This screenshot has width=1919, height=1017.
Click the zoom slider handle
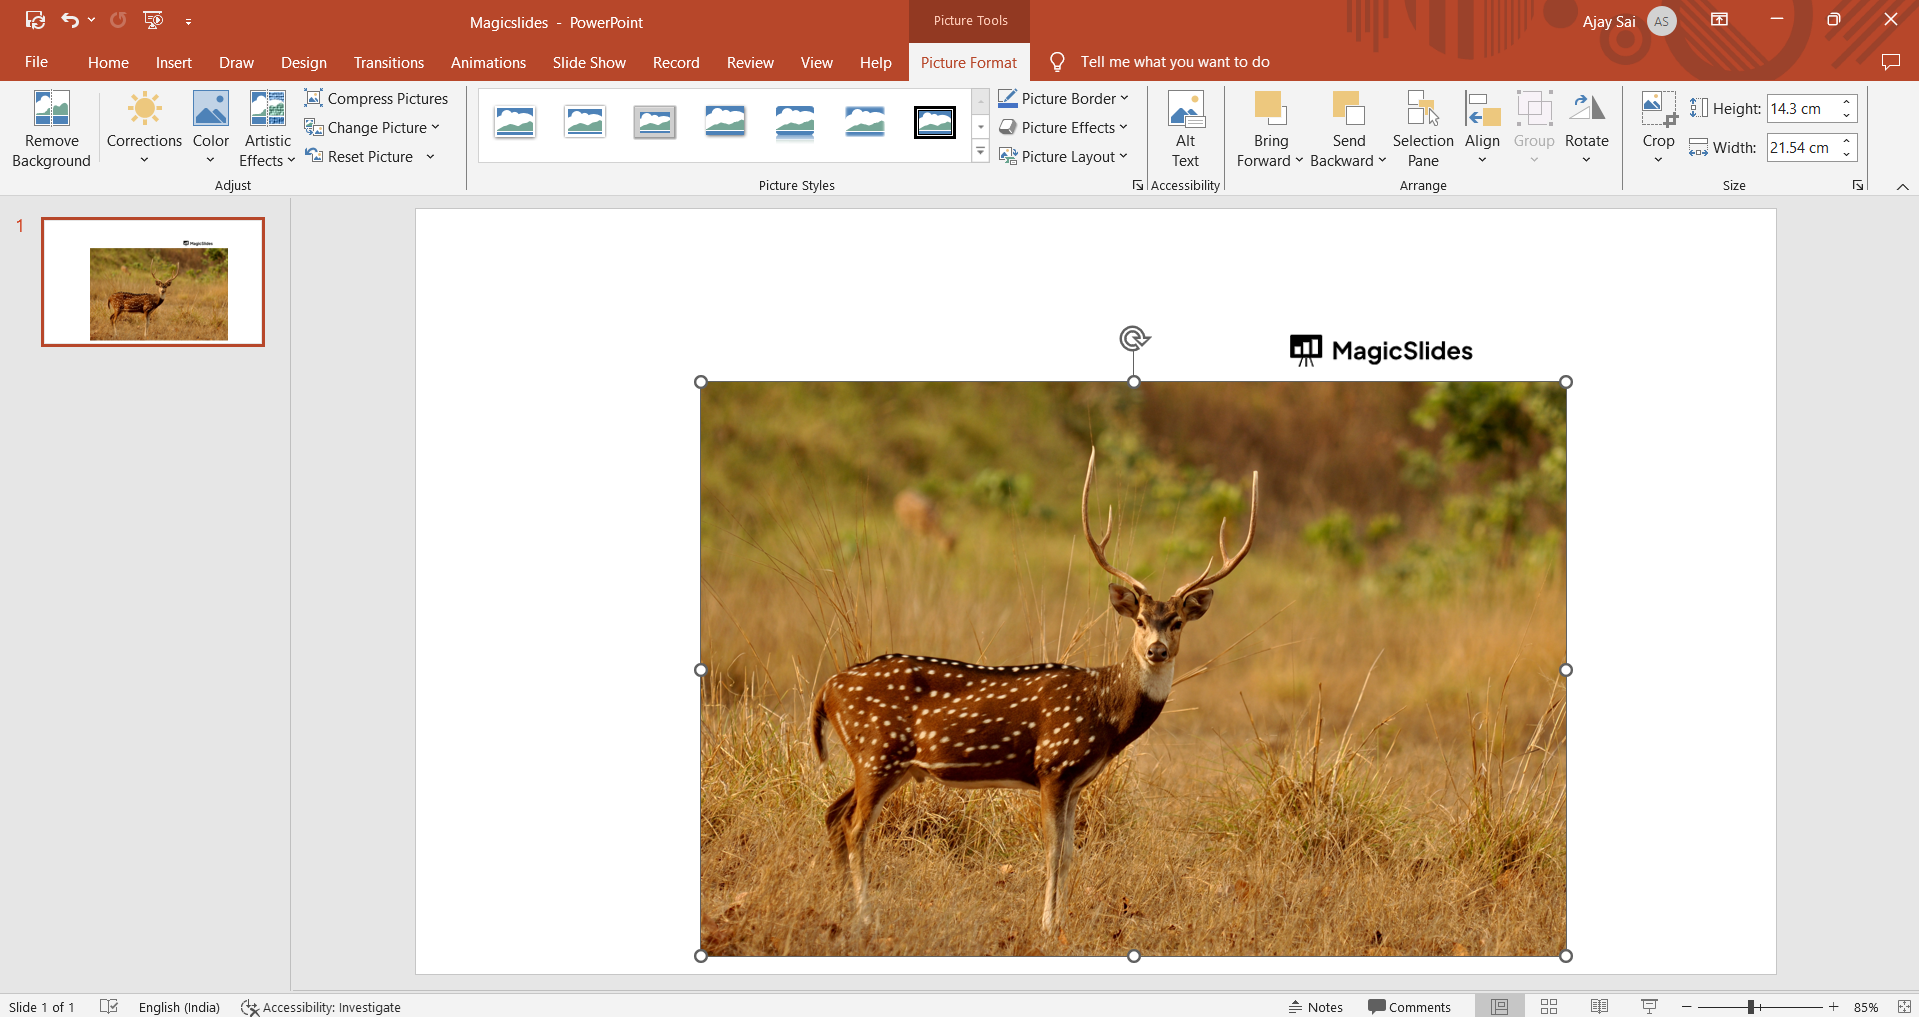click(1751, 1007)
